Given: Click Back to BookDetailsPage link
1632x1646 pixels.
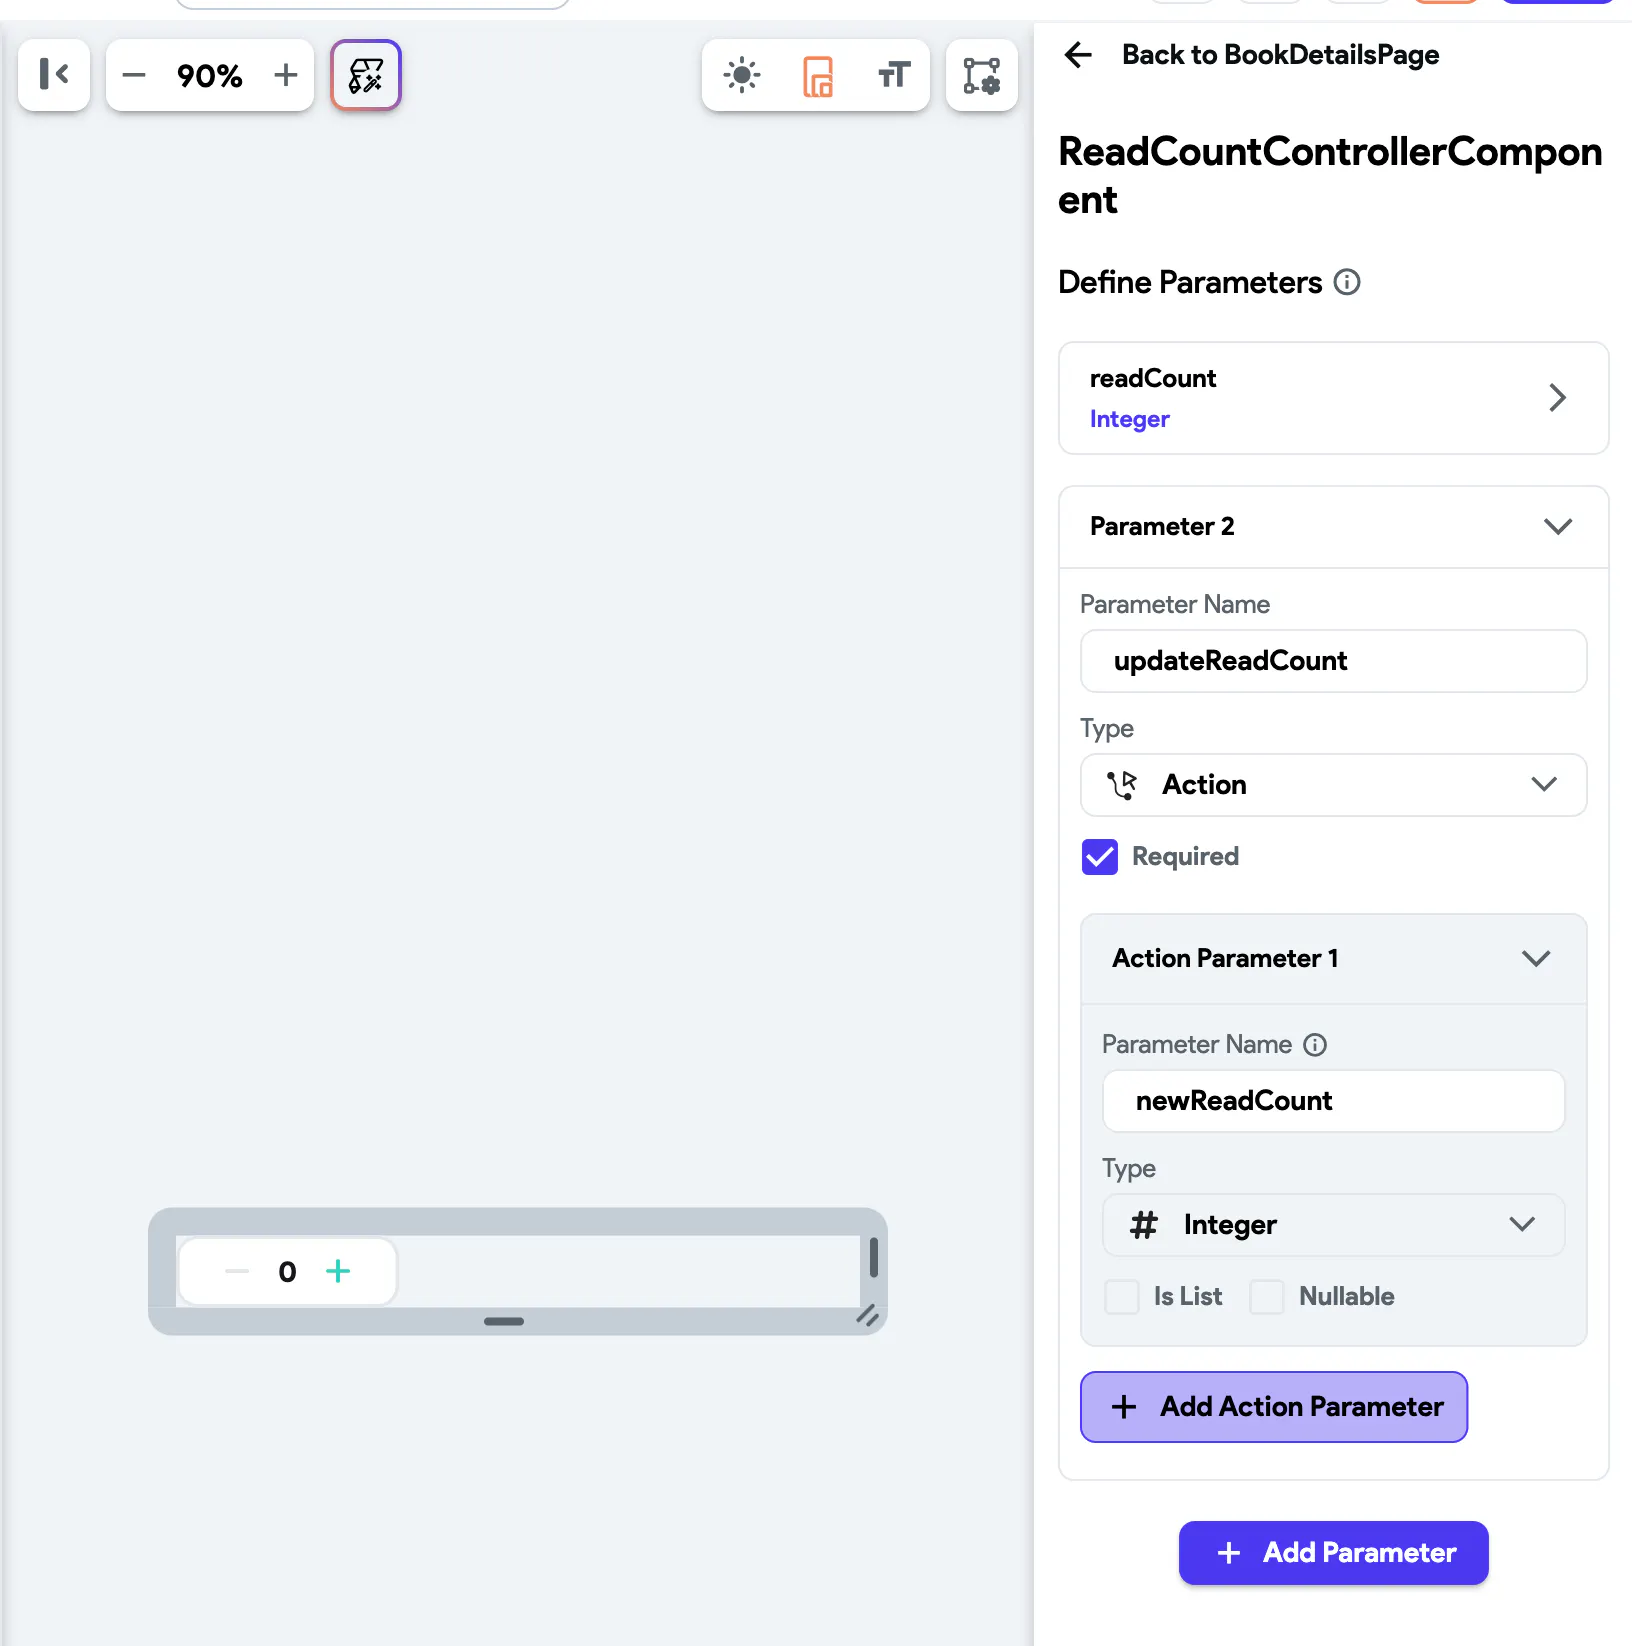Looking at the screenshot, I should coord(1280,54).
